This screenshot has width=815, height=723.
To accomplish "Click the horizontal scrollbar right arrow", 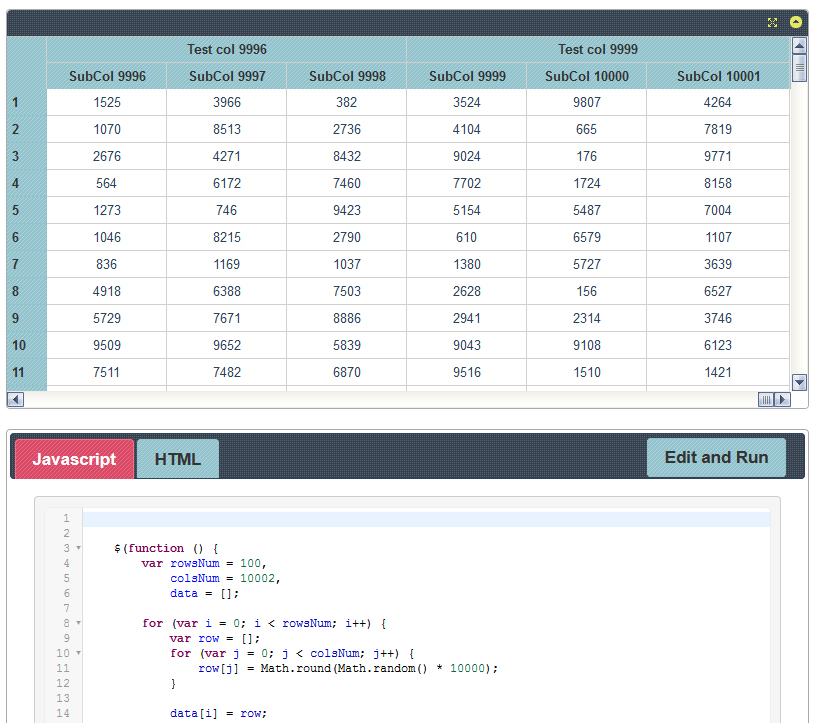I will tap(782, 399).
